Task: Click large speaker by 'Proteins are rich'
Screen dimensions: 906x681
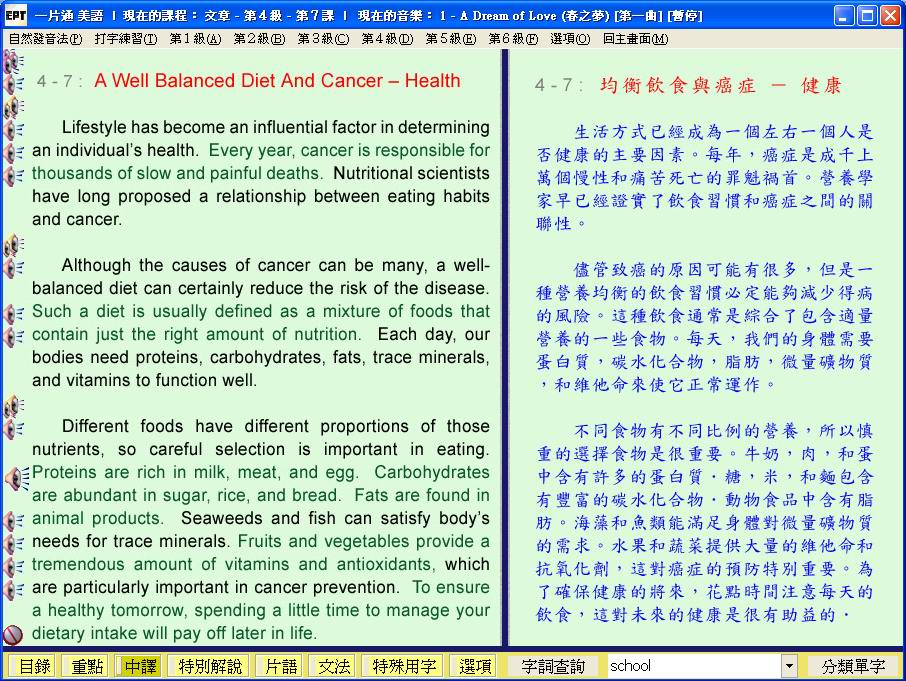Action: (15, 479)
